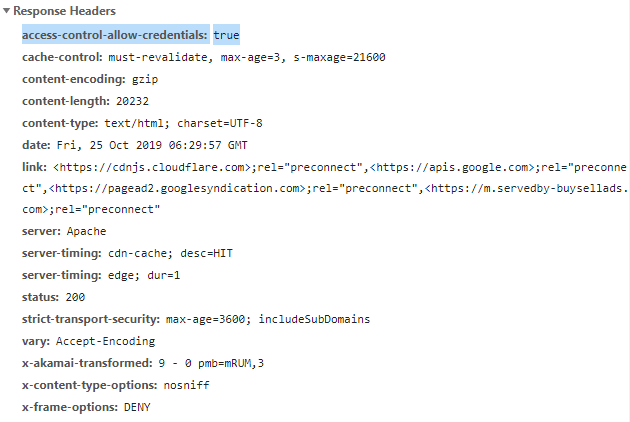Select the content-length header name
This screenshot has height=422, width=630.
tap(65, 101)
